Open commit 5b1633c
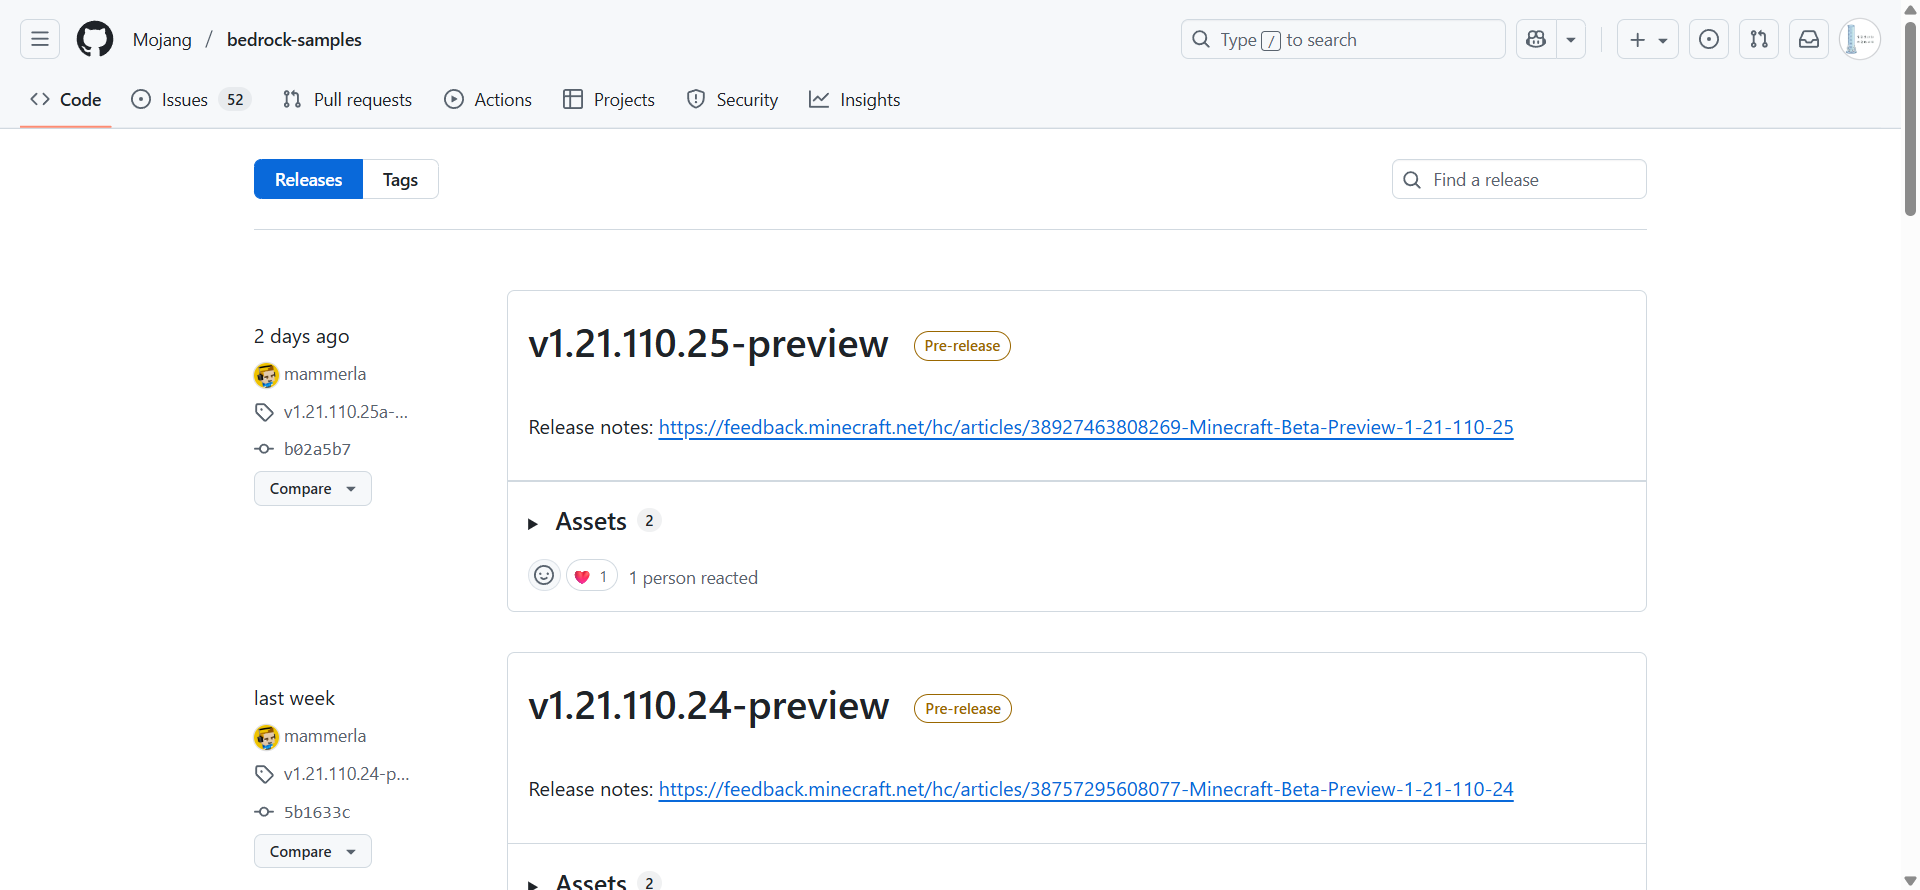Screen dimensions: 1920x890 tap(317, 812)
